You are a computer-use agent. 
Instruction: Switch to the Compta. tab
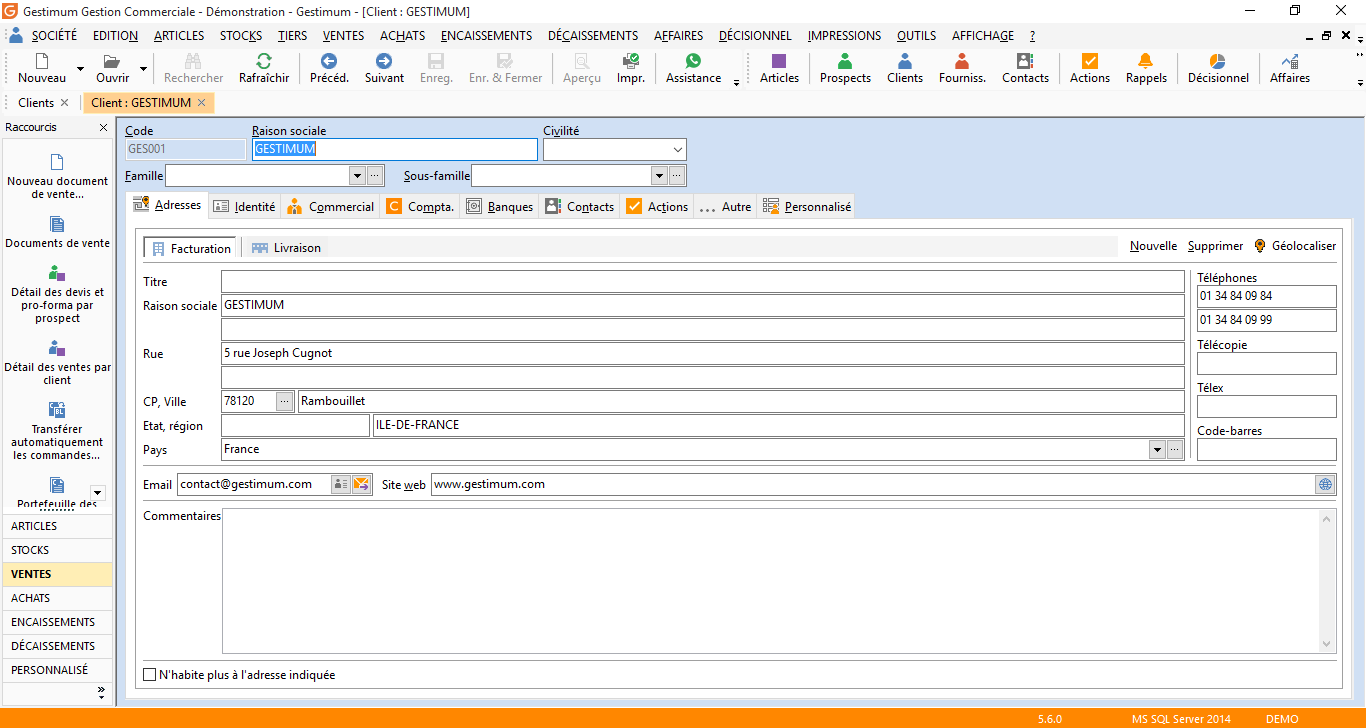point(421,207)
